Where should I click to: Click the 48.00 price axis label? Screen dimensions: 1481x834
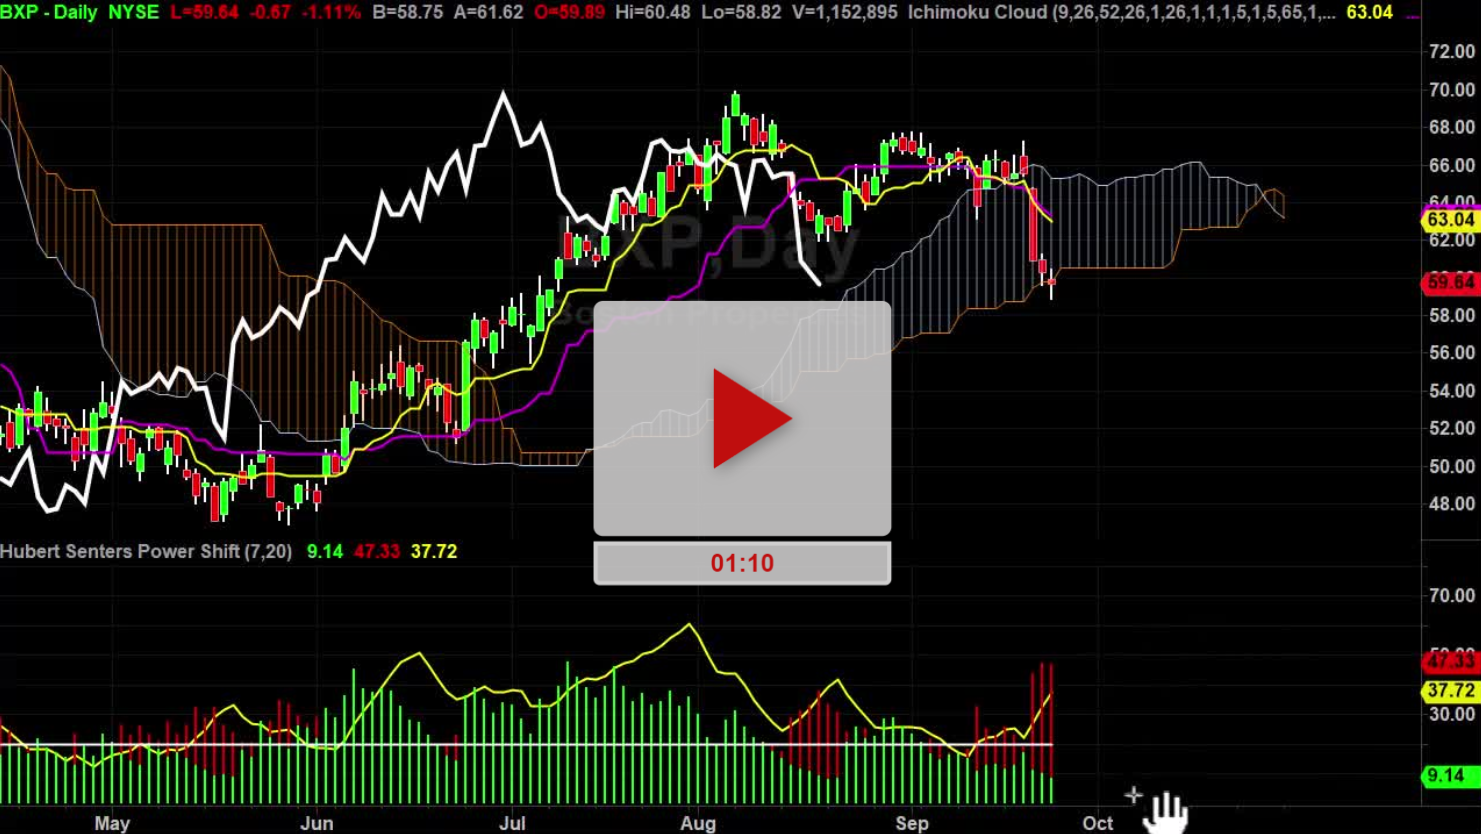(1452, 504)
